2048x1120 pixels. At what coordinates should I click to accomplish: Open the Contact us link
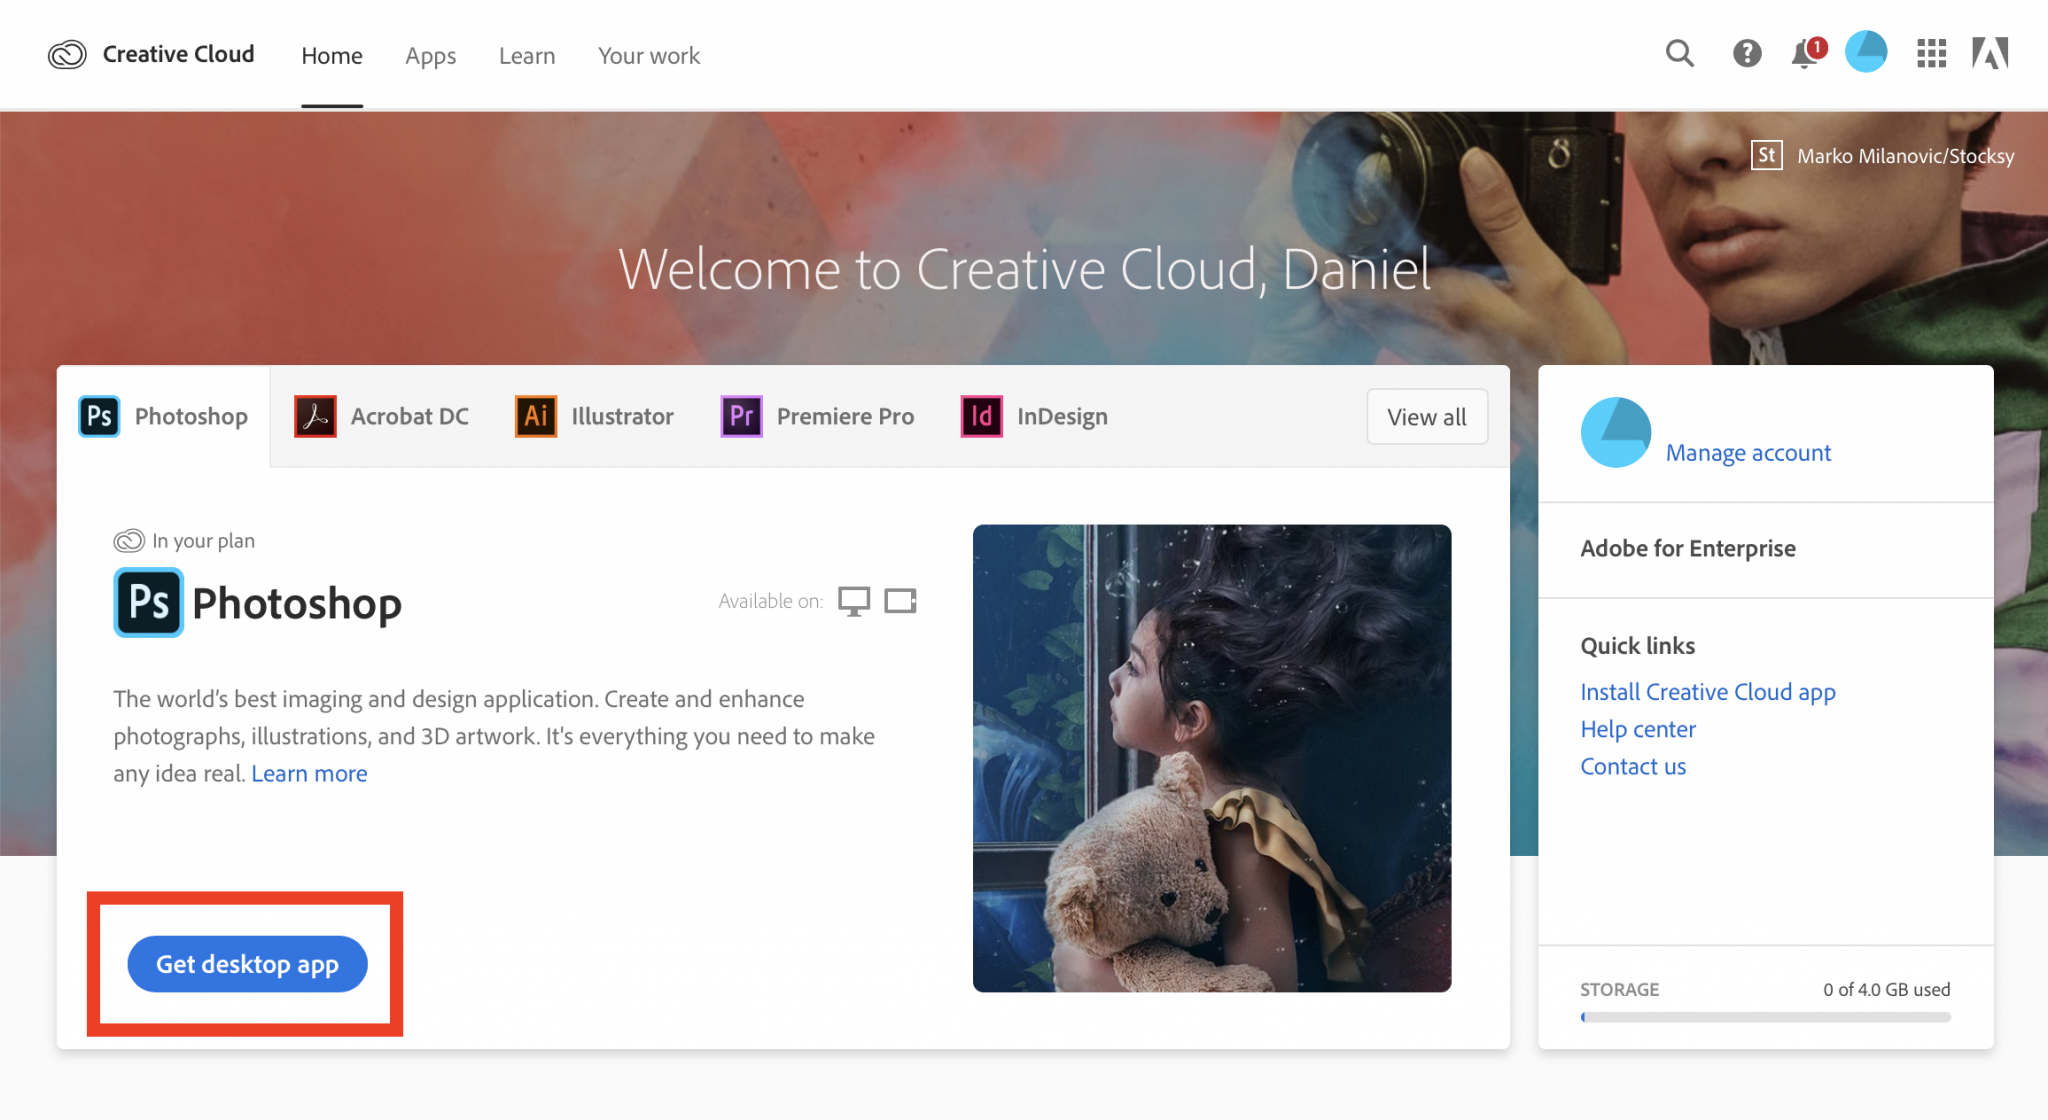[1633, 766]
